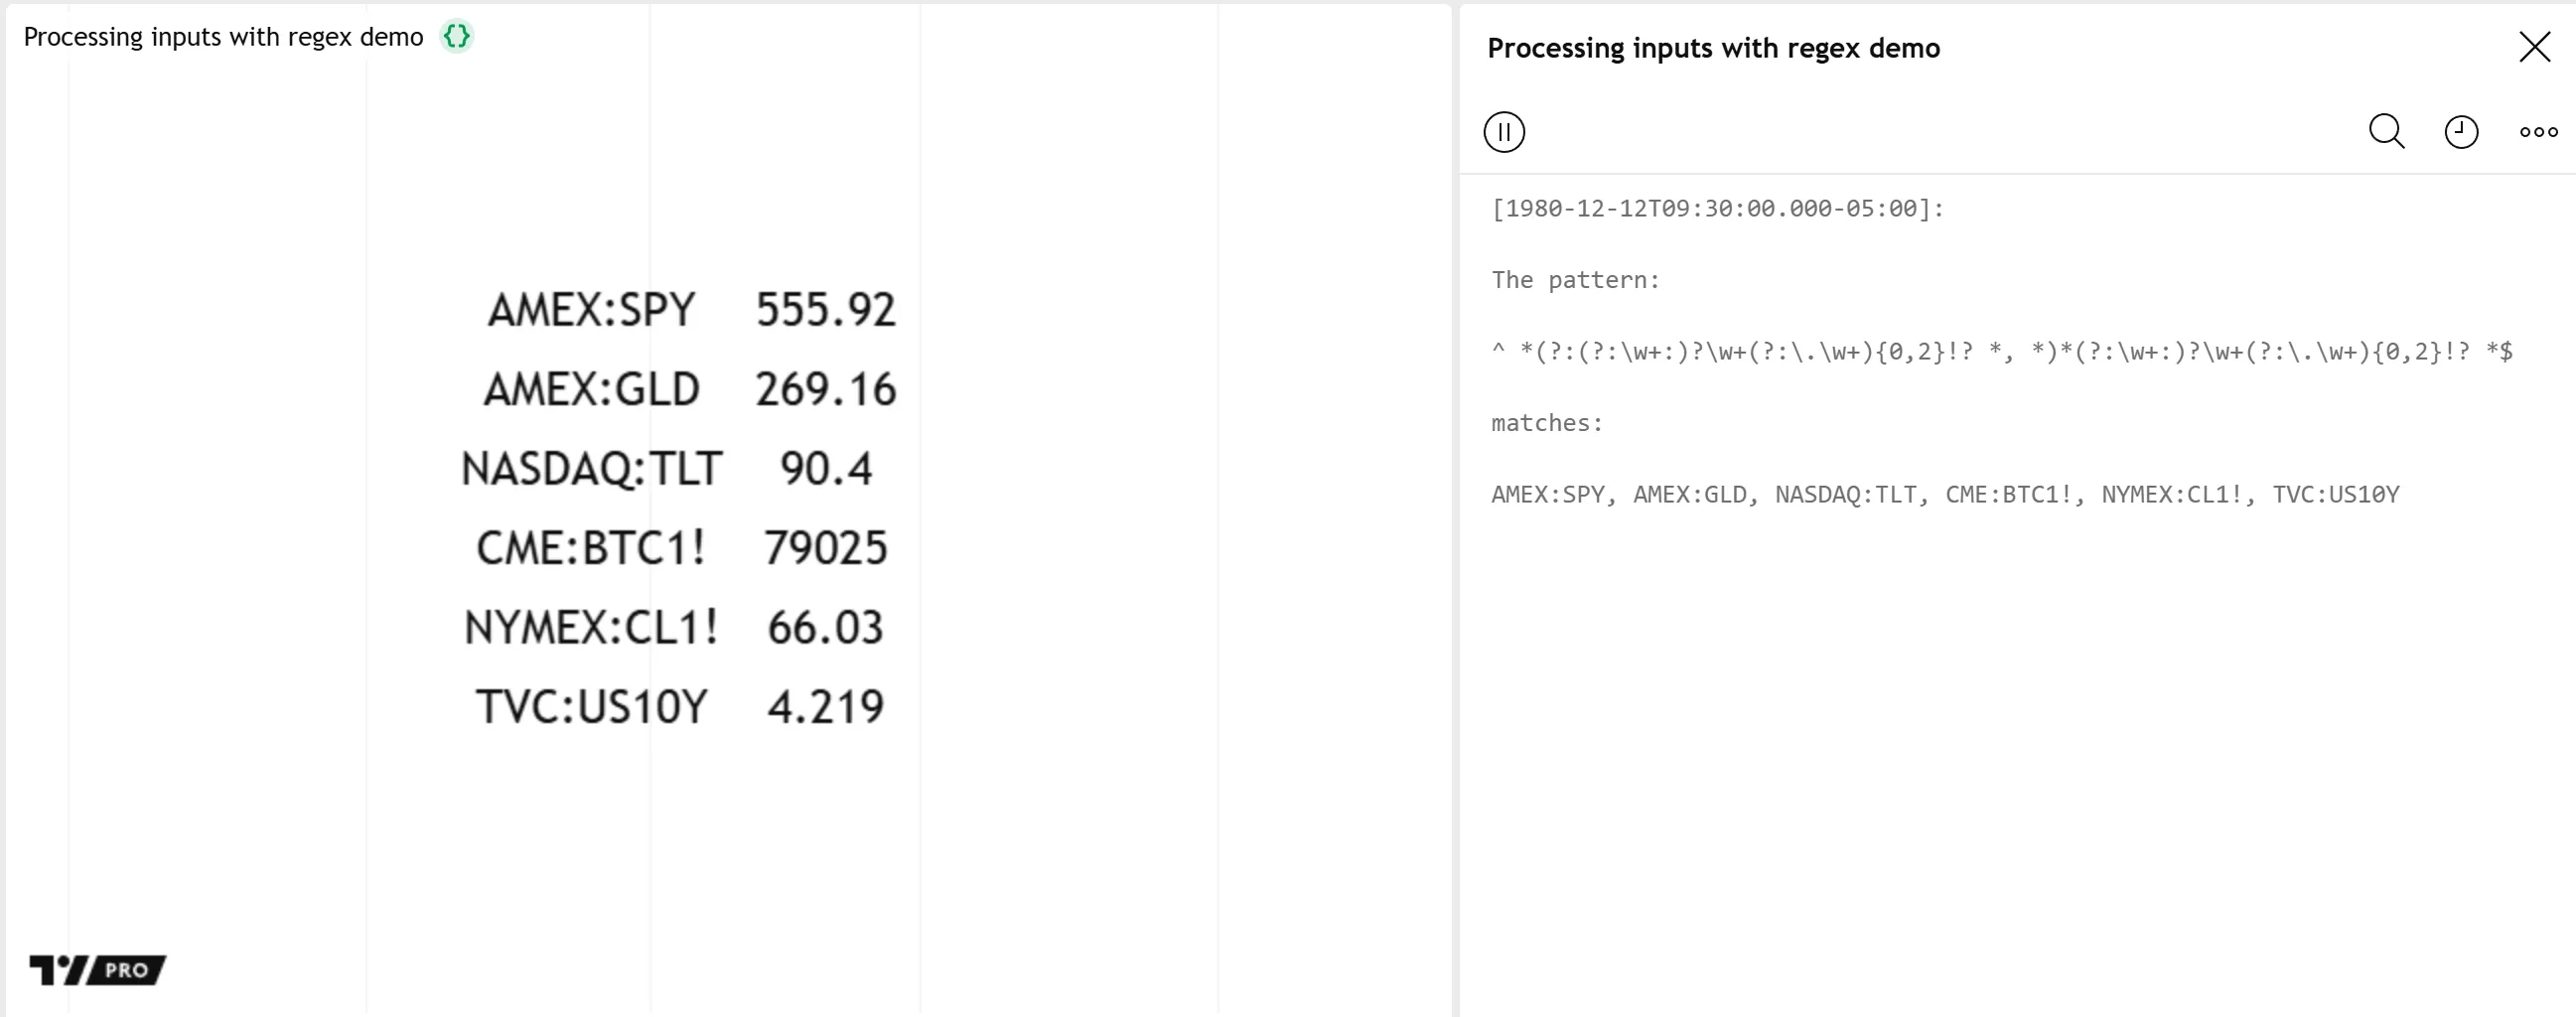Click the green curly-braces source code icon
The image size is (2576, 1017).
(457, 37)
